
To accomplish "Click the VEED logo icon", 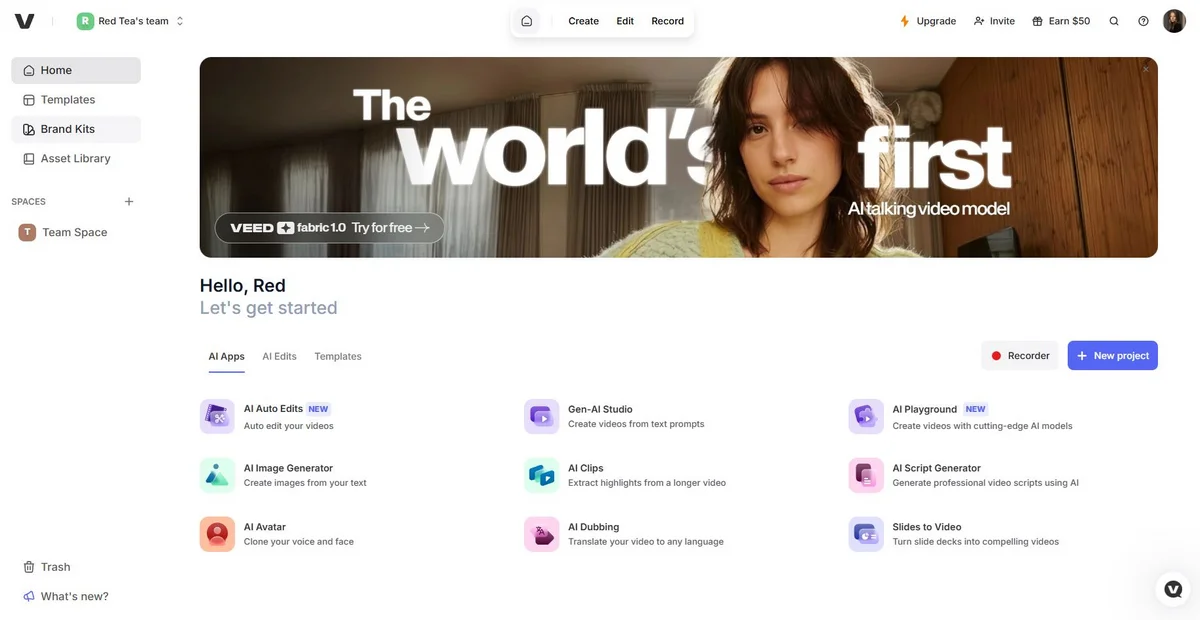I will (24, 21).
